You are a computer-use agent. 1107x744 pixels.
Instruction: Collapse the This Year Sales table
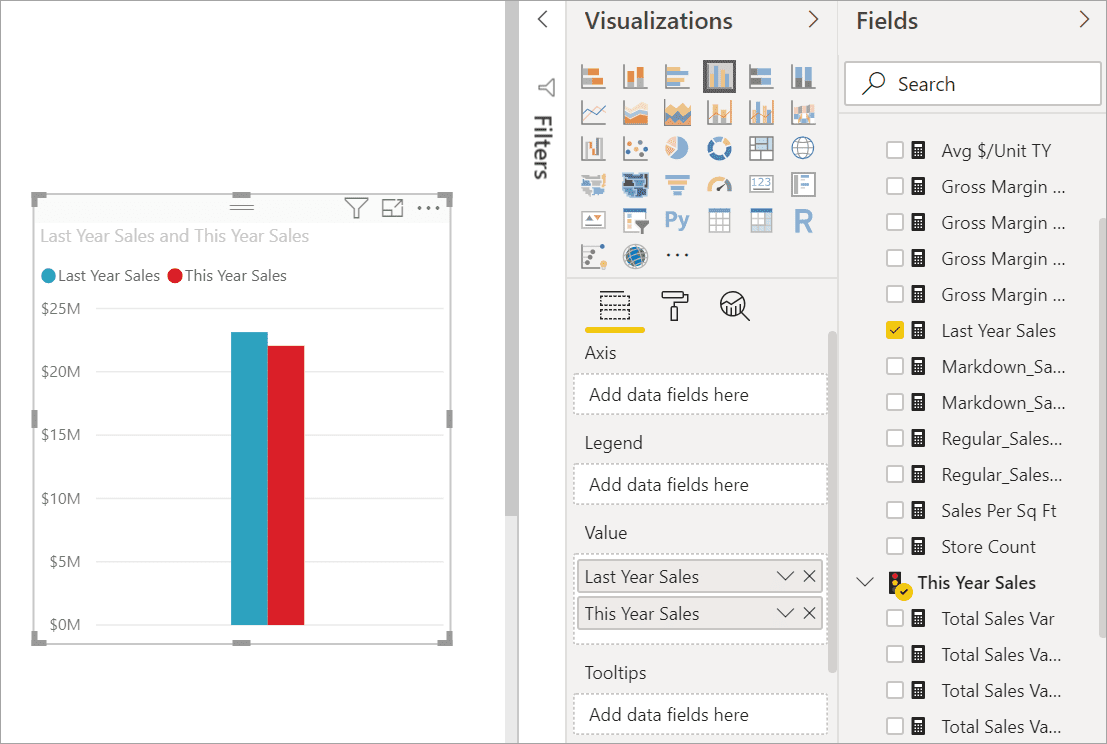864,582
